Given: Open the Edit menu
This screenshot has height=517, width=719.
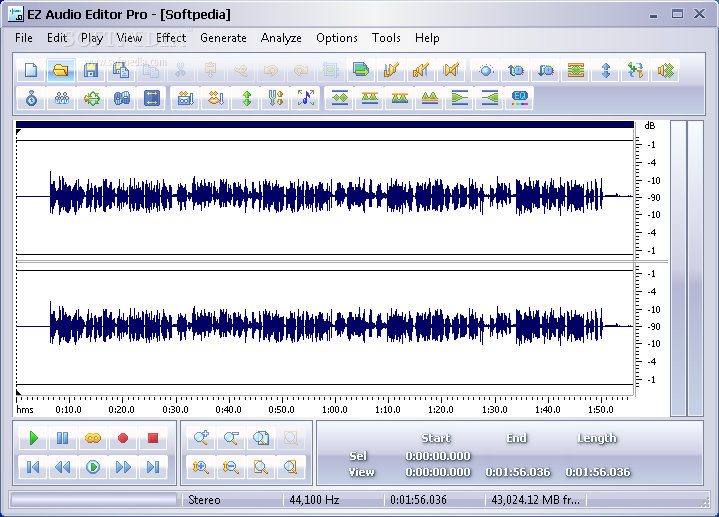Looking at the screenshot, I should point(57,38).
